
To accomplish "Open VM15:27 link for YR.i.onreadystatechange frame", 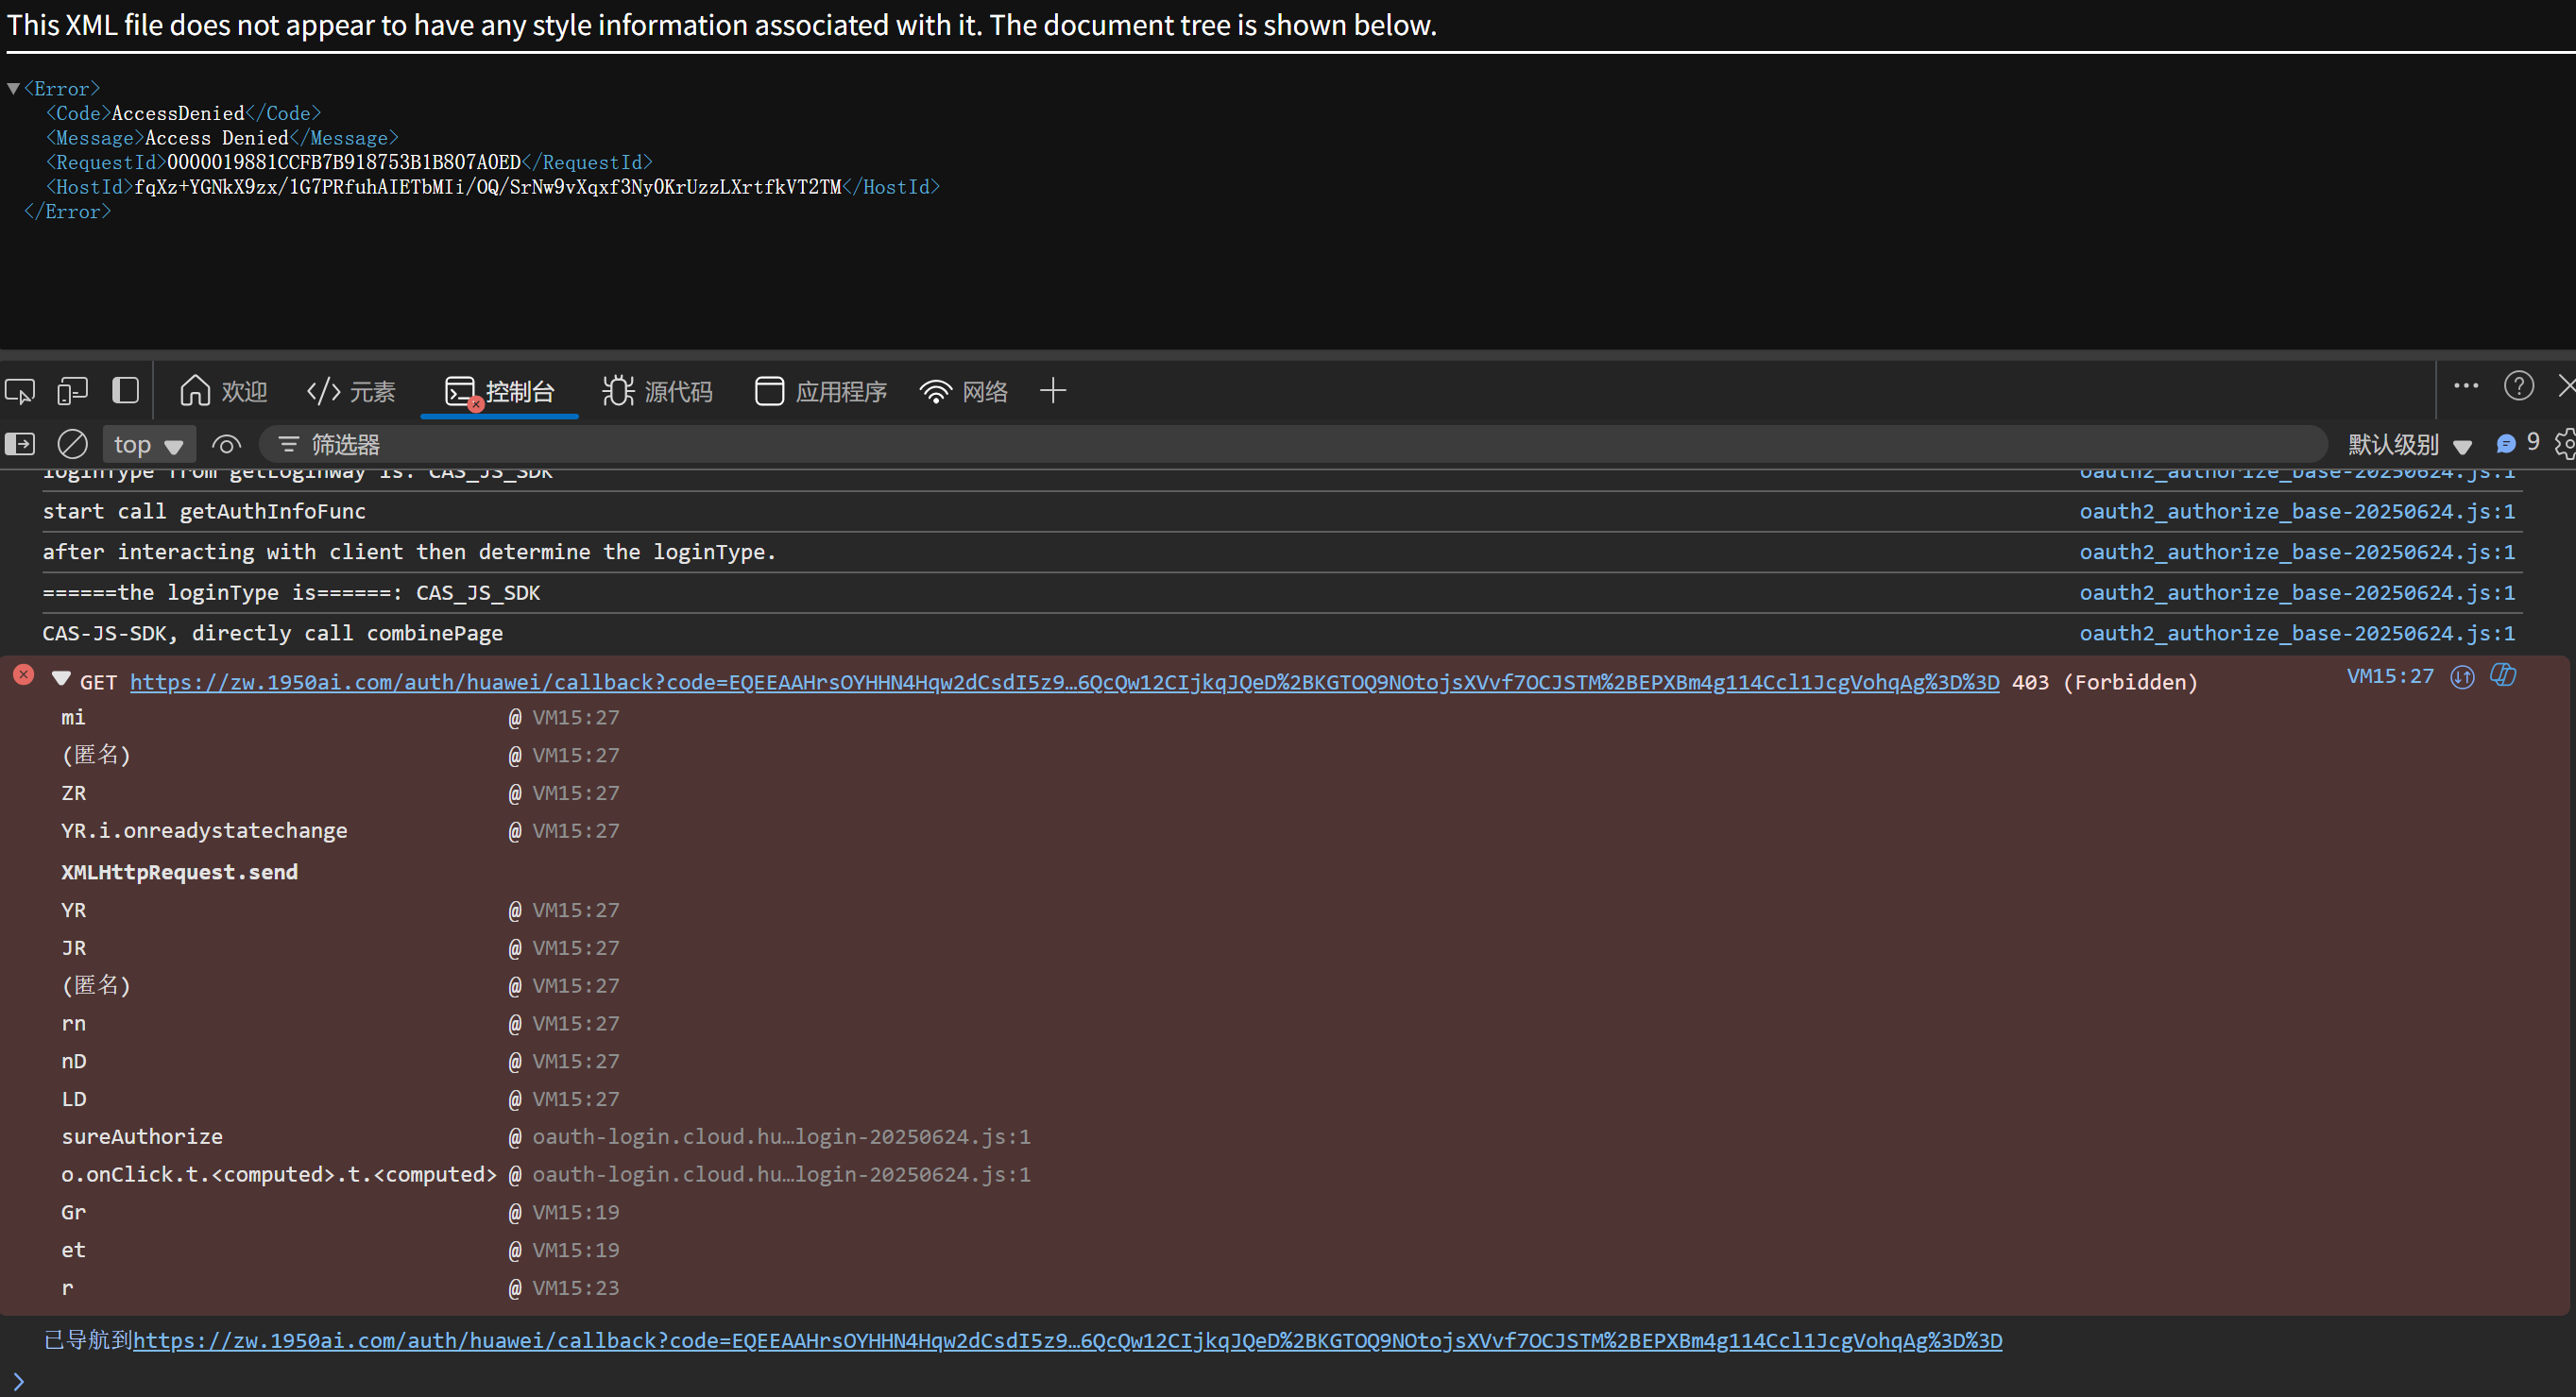I will point(575,831).
